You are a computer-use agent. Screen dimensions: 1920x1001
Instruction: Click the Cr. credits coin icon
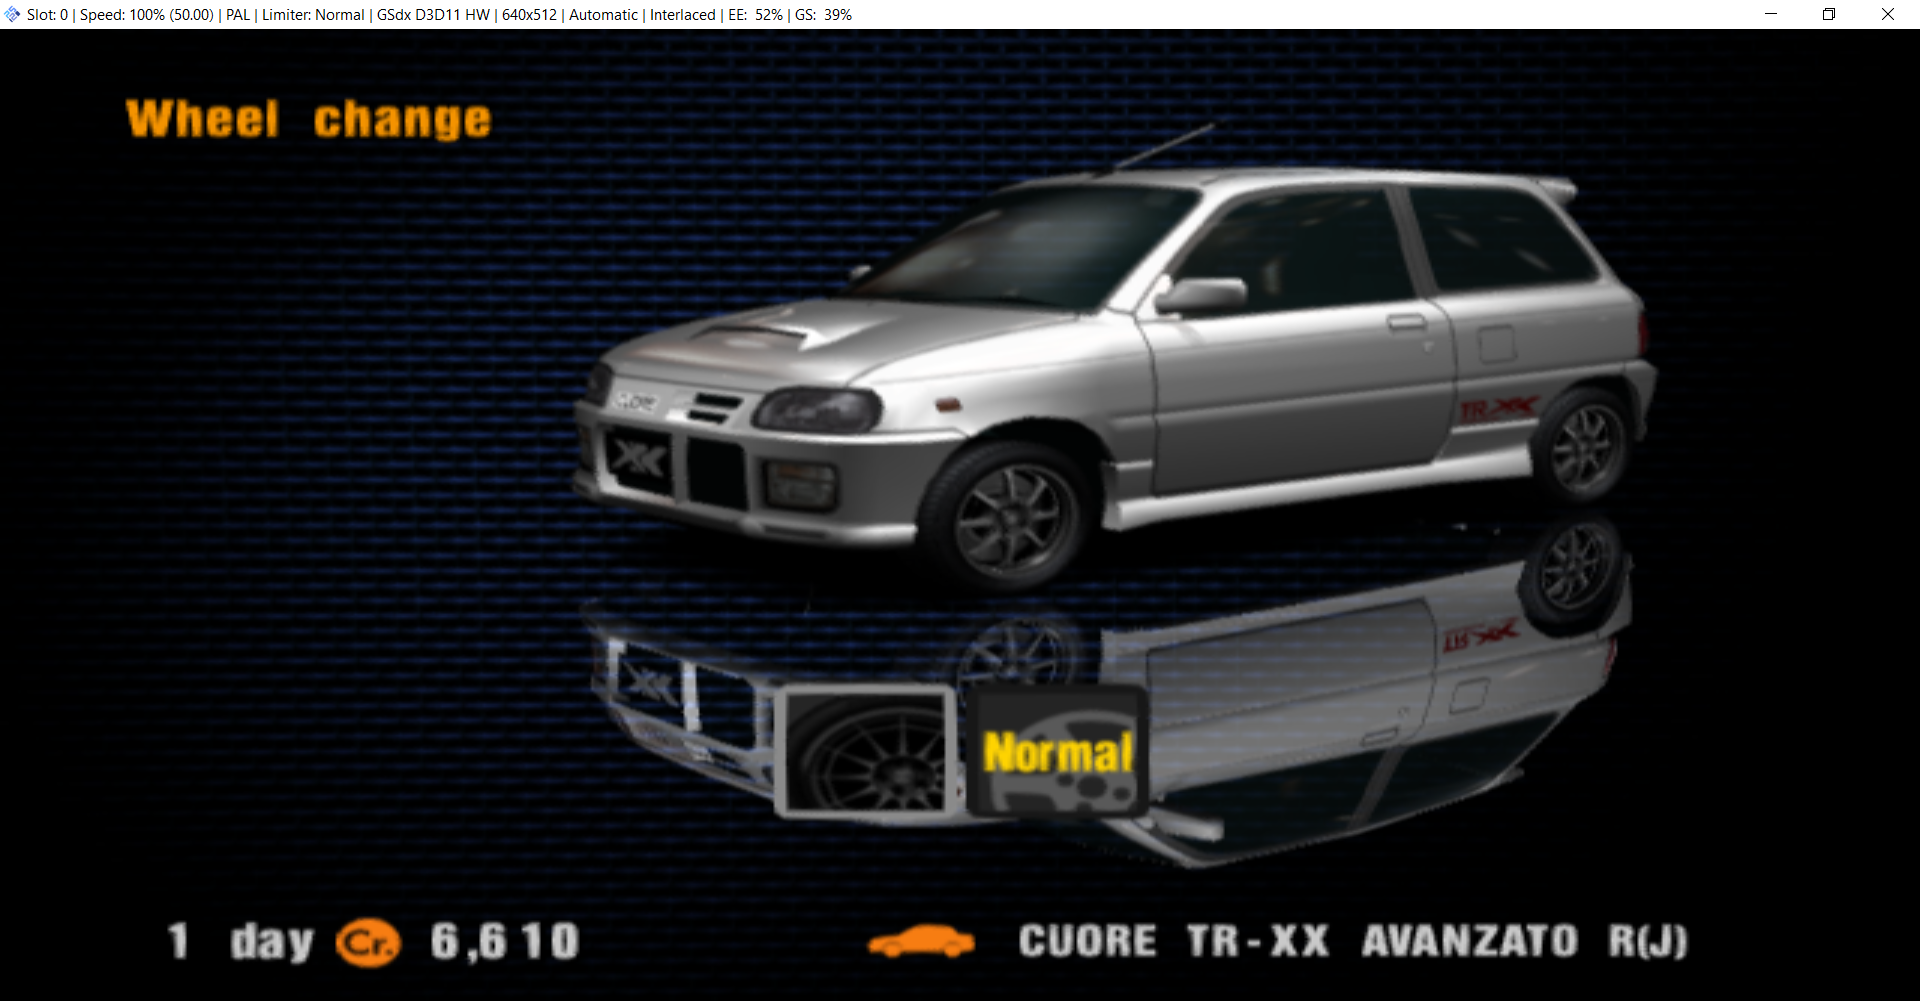coord(368,942)
